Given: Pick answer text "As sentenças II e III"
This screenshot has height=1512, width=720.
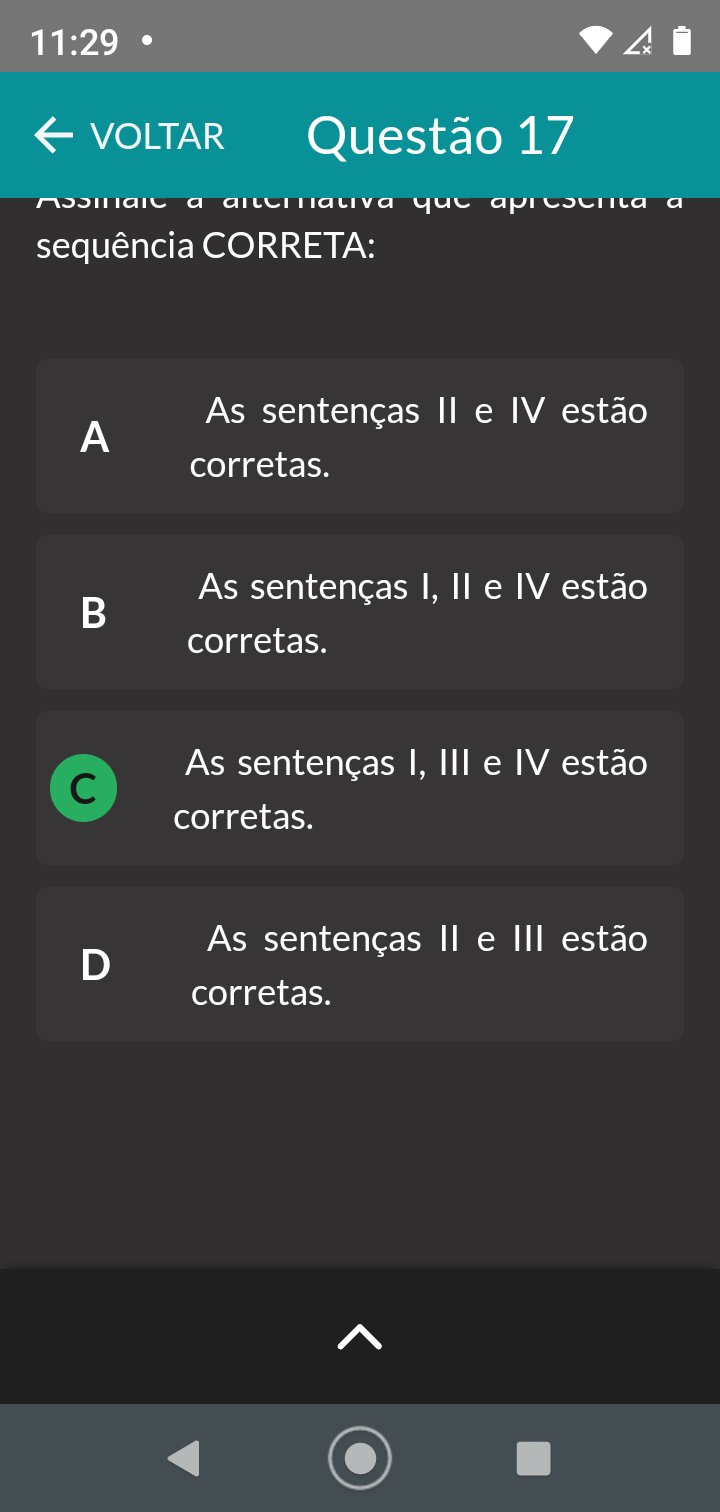Looking at the screenshot, I should pos(418,965).
